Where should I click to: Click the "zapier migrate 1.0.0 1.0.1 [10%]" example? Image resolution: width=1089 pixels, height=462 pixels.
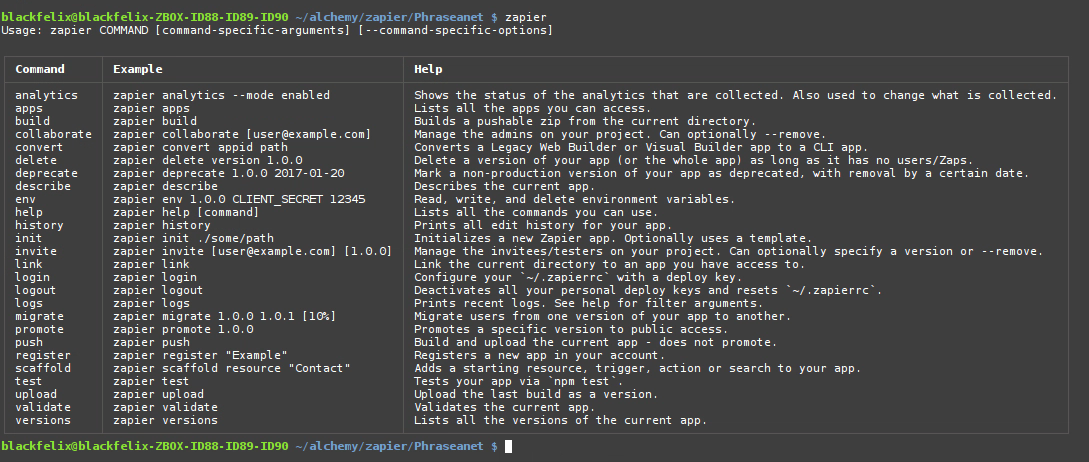coord(224,316)
